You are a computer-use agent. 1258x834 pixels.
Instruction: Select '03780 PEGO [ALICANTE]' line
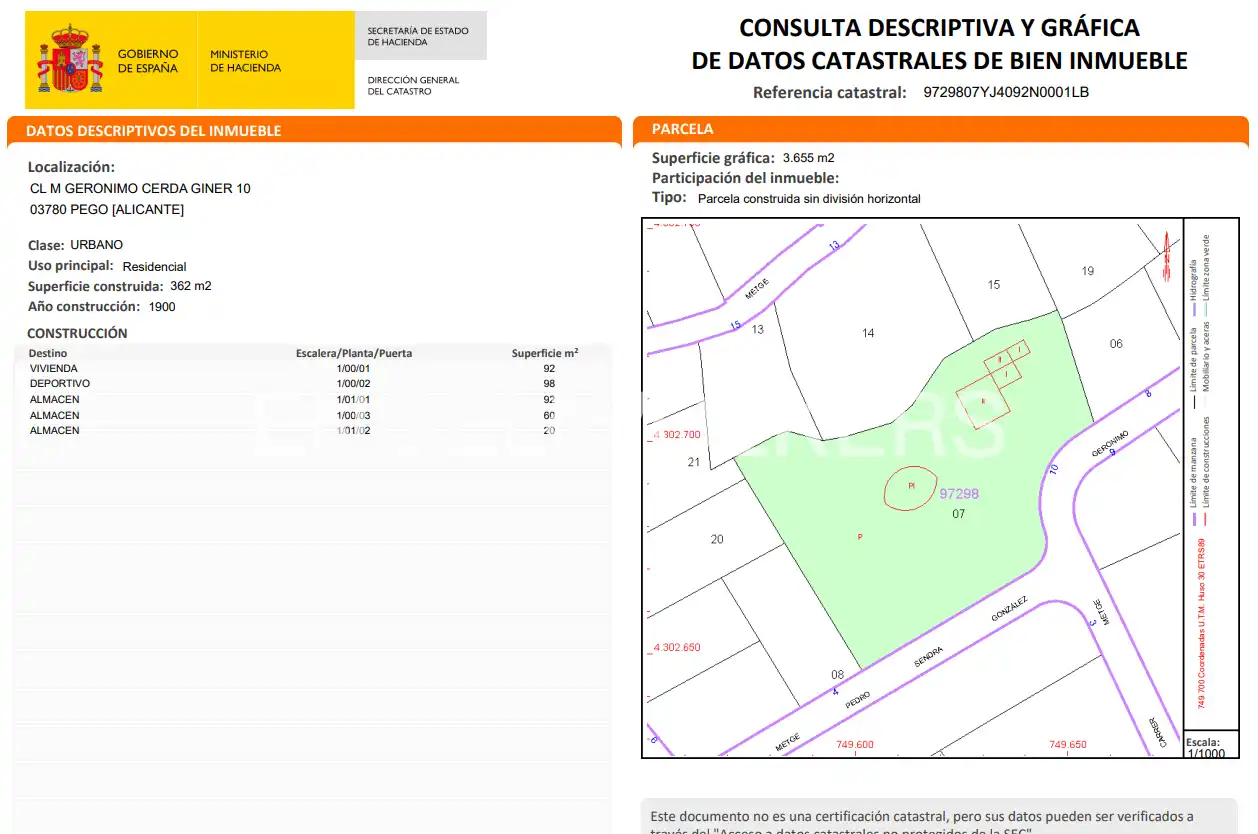click(x=107, y=209)
